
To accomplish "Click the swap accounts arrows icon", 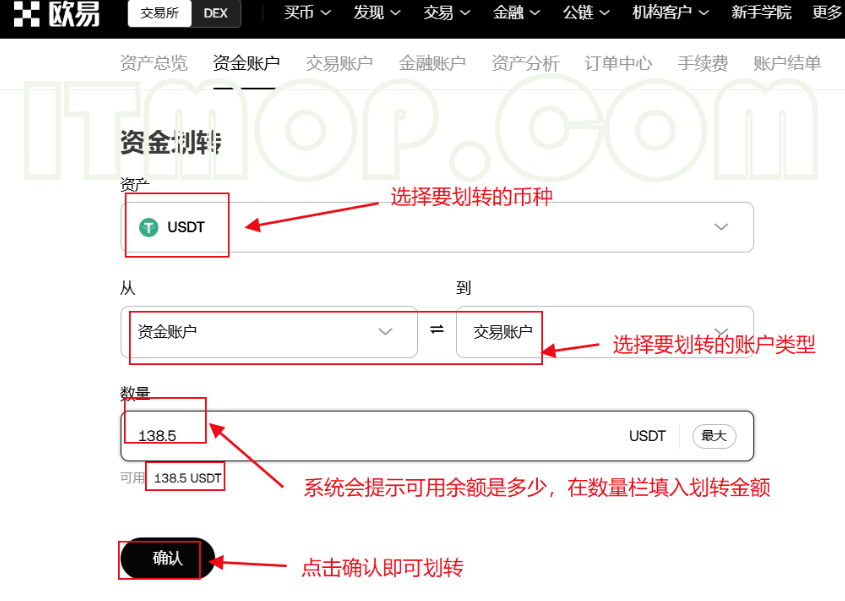I will point(437,330).
